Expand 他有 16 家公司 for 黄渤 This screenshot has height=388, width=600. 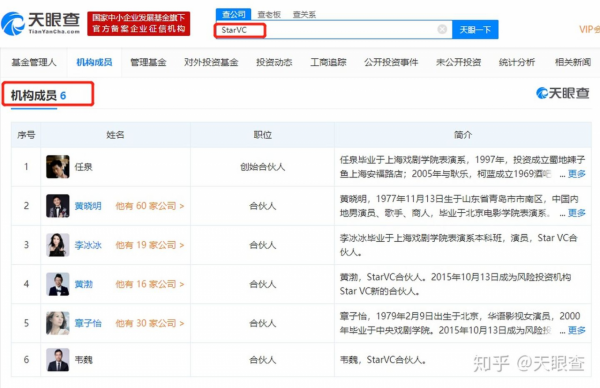(x=150, y=284)
